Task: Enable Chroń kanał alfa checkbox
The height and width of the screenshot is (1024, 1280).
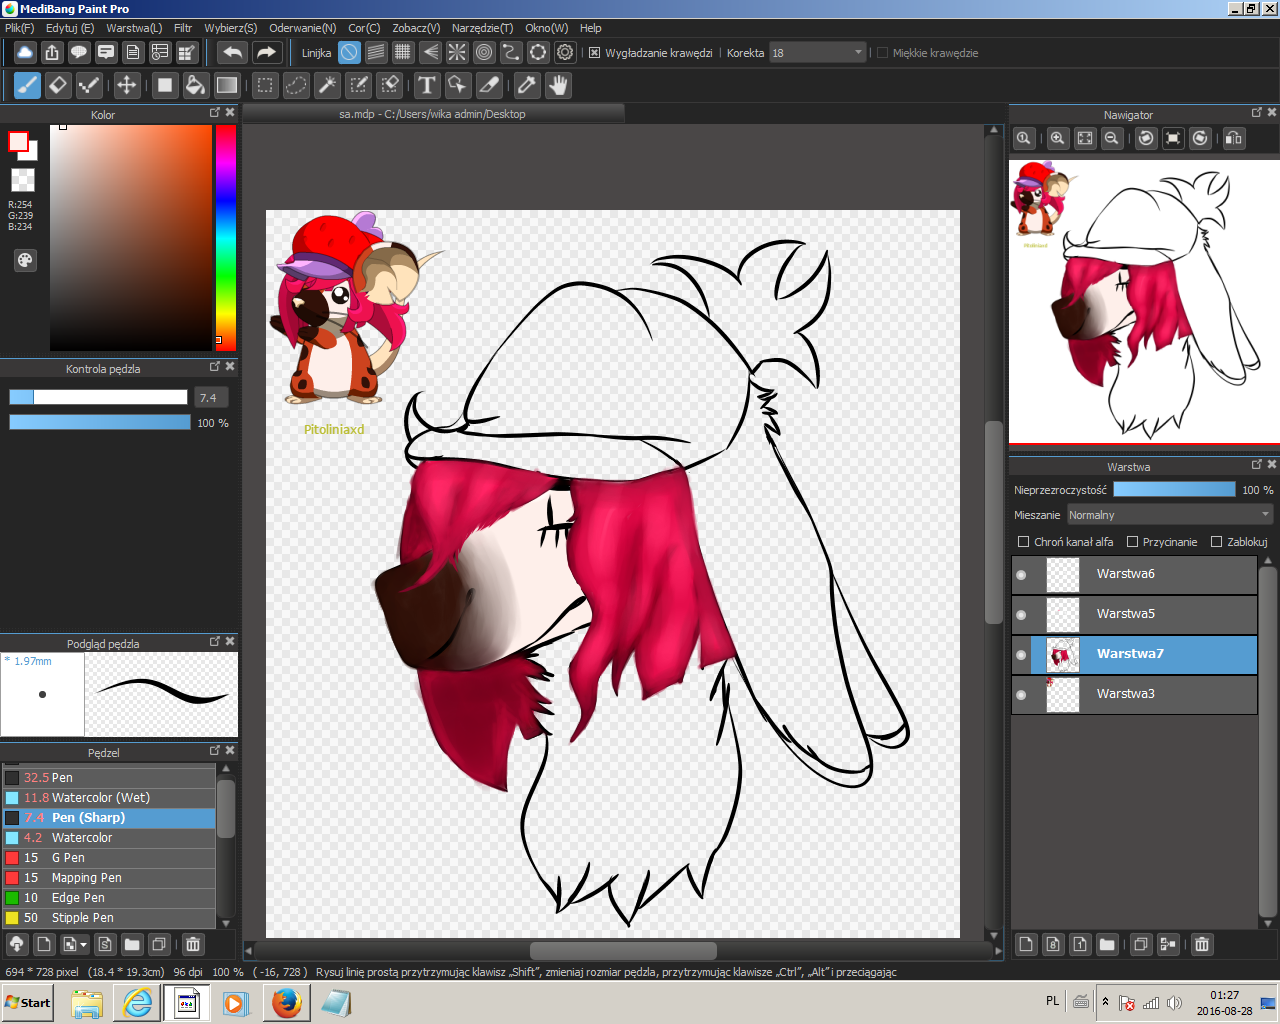Action: click(x=1023, y=542)
